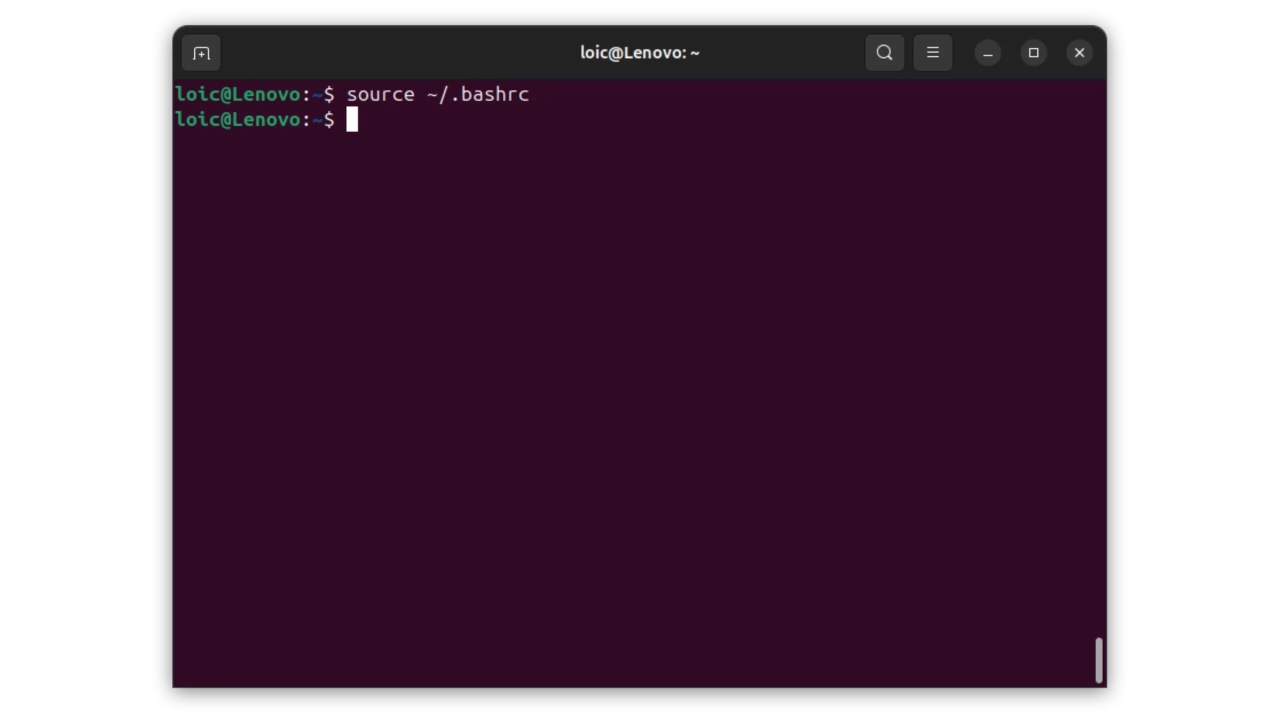Viewport: 1280px width, 720px height.
Task: Click the search magnifier icon
Action: 884,53
